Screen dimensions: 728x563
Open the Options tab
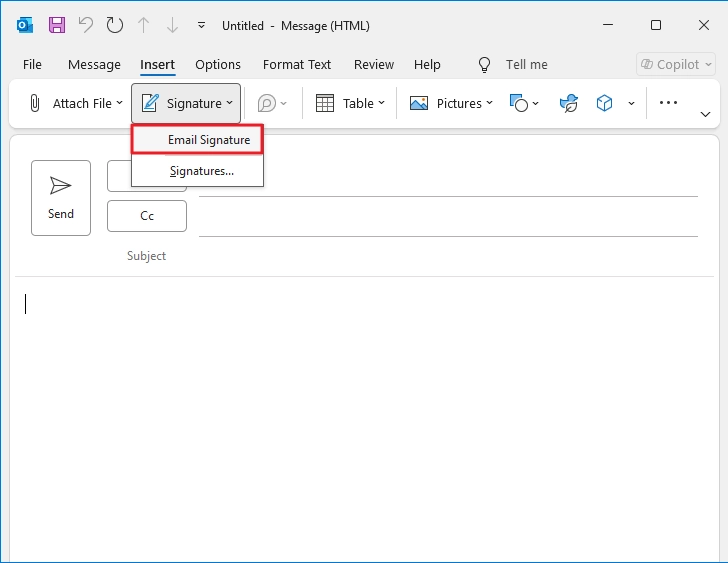[x=218, y=65]
